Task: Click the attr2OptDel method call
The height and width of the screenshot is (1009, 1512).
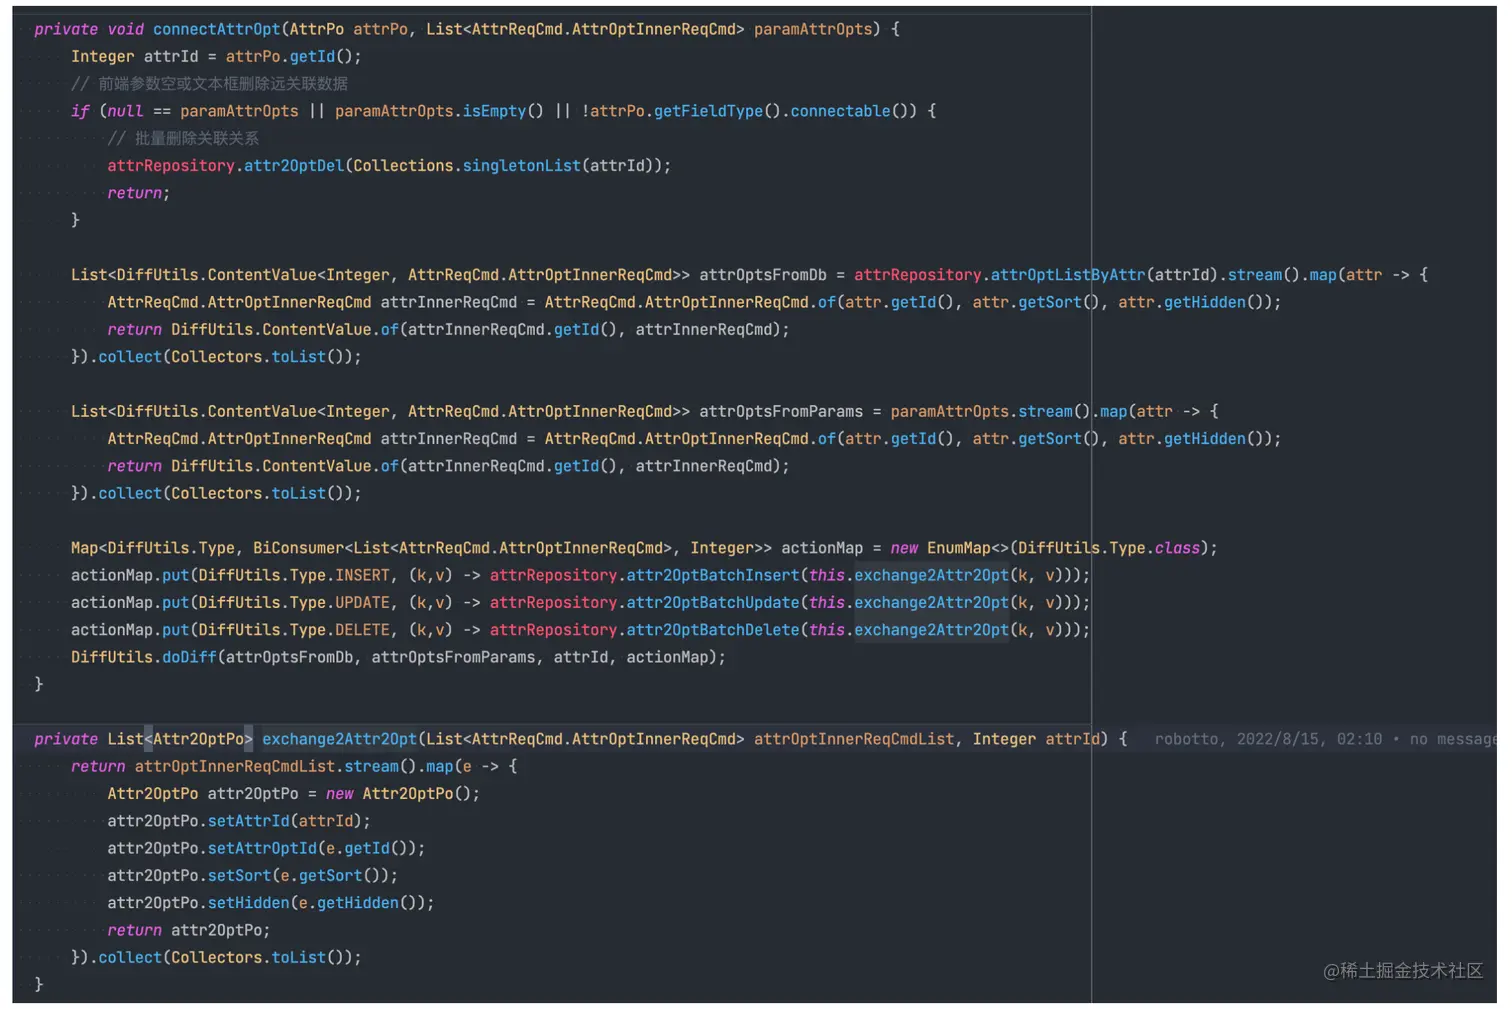Action: coord(294,166)
